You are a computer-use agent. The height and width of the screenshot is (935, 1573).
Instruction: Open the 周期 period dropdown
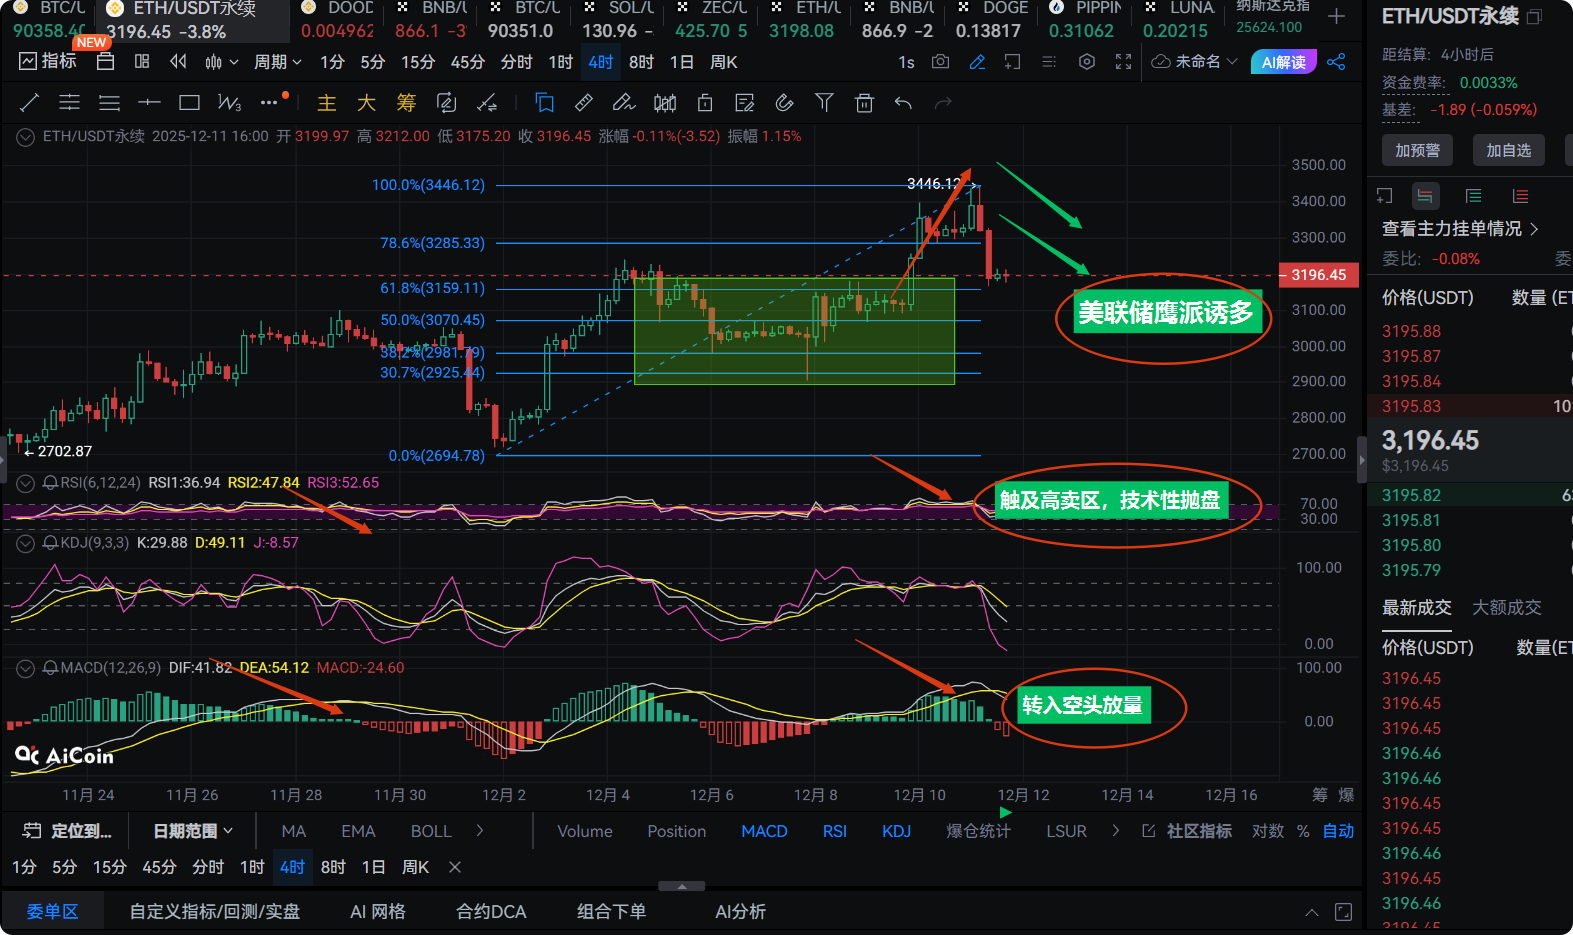tap(277, 62)
